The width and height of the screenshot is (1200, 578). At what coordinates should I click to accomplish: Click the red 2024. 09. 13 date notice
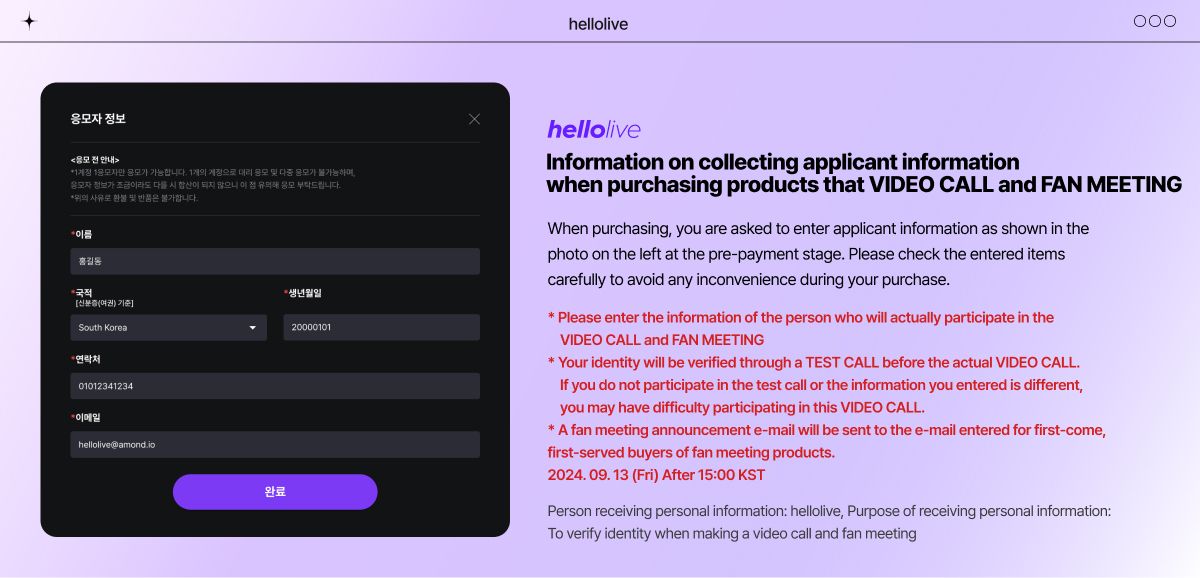(656, 475)
